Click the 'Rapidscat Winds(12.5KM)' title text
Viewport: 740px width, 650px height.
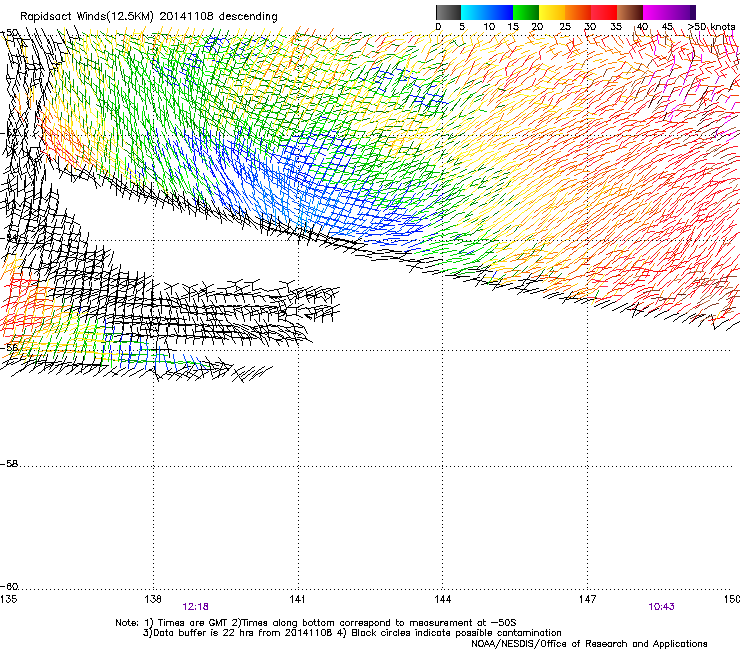pos(87,17)
